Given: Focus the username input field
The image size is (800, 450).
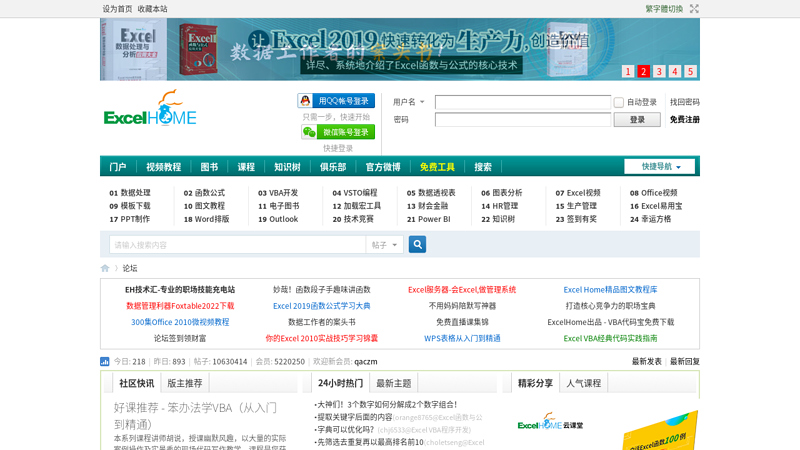Looking at the screenshot, I should click(523, 102).
